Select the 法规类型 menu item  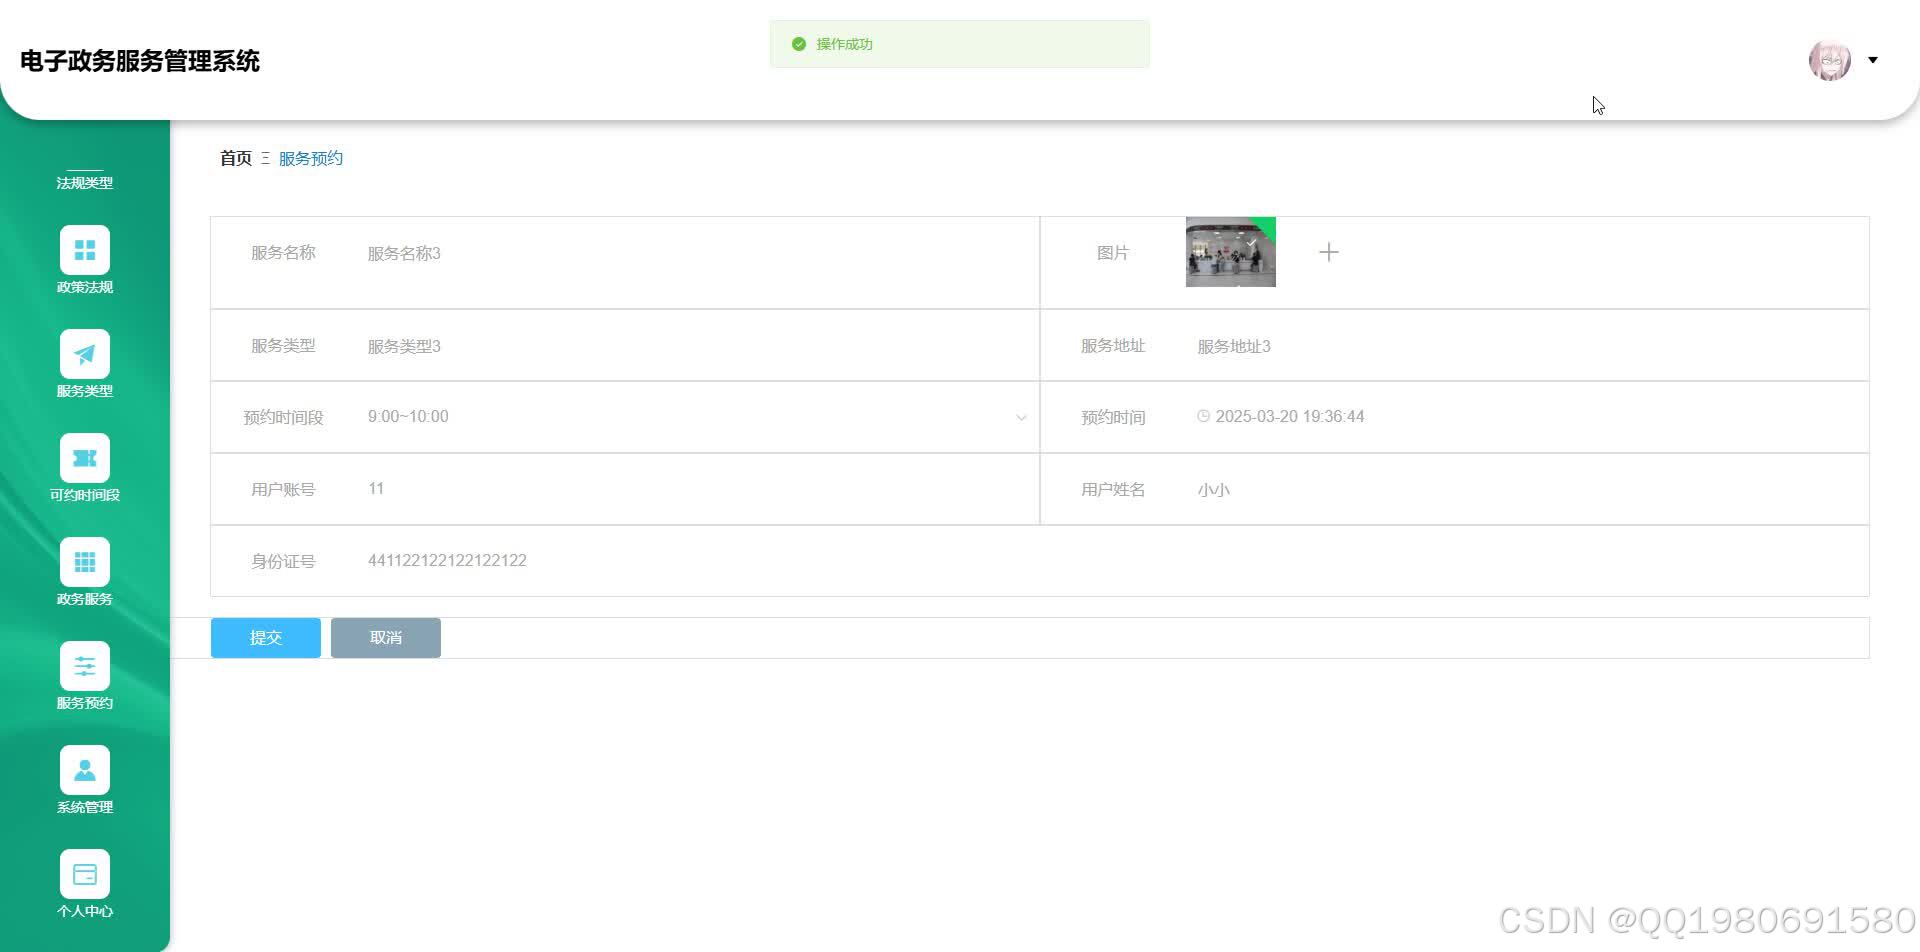(x=85, y=183)
